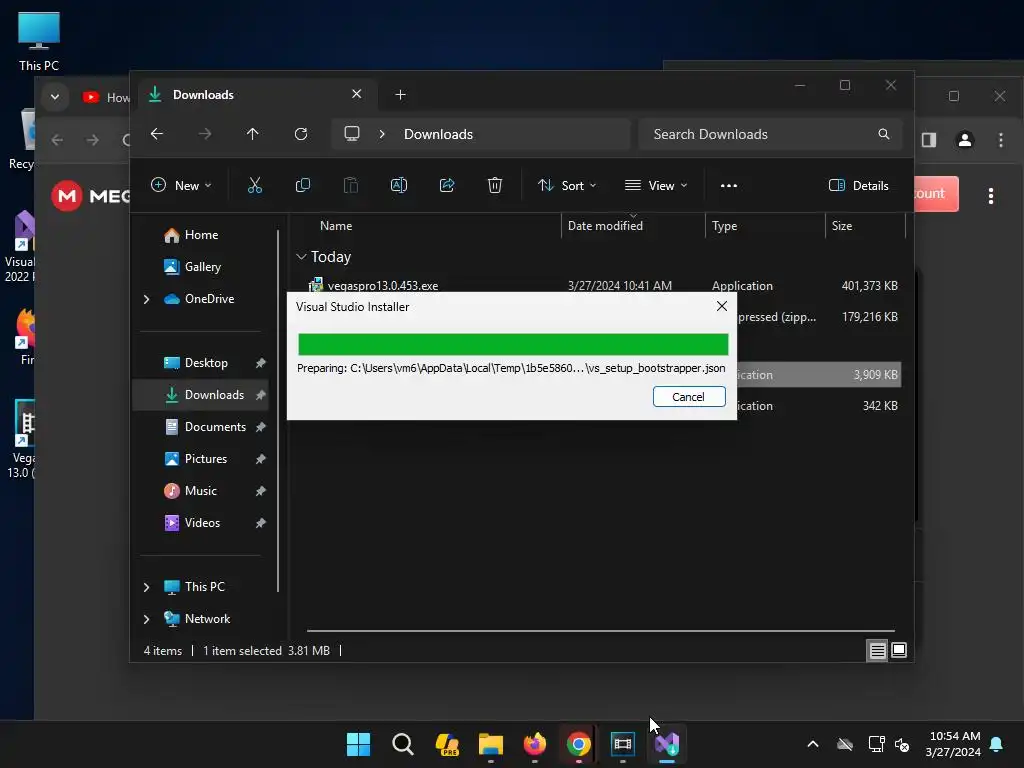Open Visual Studio Installer taskbar icon
Image resolution: width=1024 pixels, height=768 pixels.
(x=667, y=744)
